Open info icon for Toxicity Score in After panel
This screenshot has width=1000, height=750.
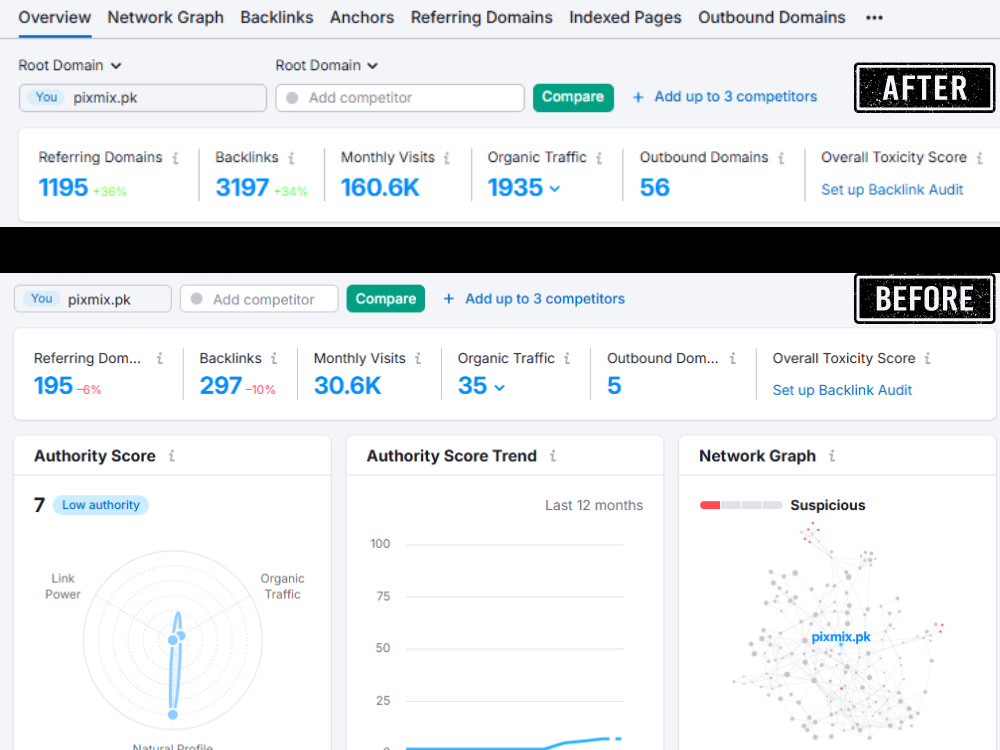coord(980,158)
